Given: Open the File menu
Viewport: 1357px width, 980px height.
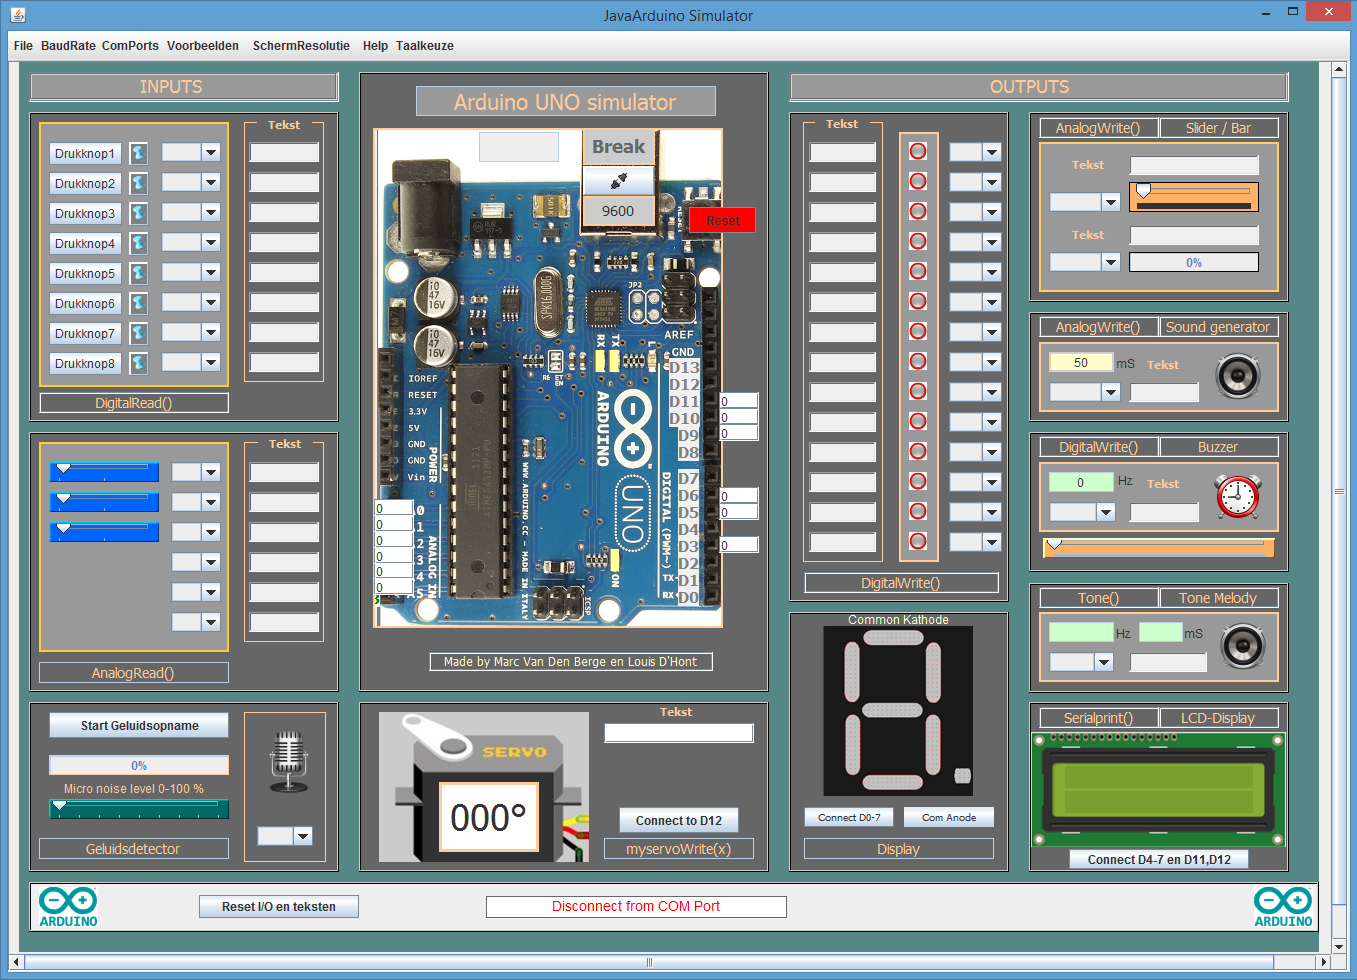Looking at the screenshot, I should 23,46.
